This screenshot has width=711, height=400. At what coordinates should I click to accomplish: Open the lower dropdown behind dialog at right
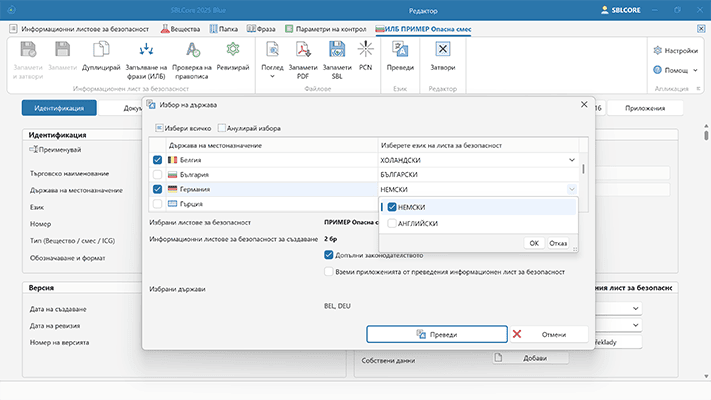(636, 325)
